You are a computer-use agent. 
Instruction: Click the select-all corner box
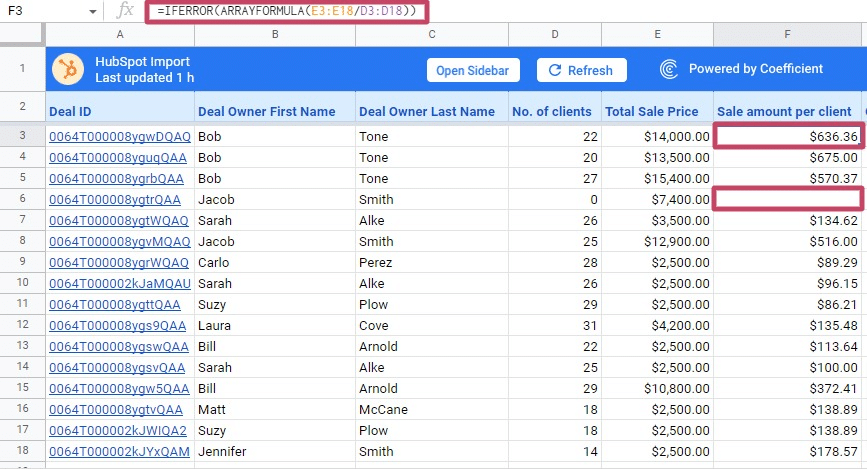21,34
